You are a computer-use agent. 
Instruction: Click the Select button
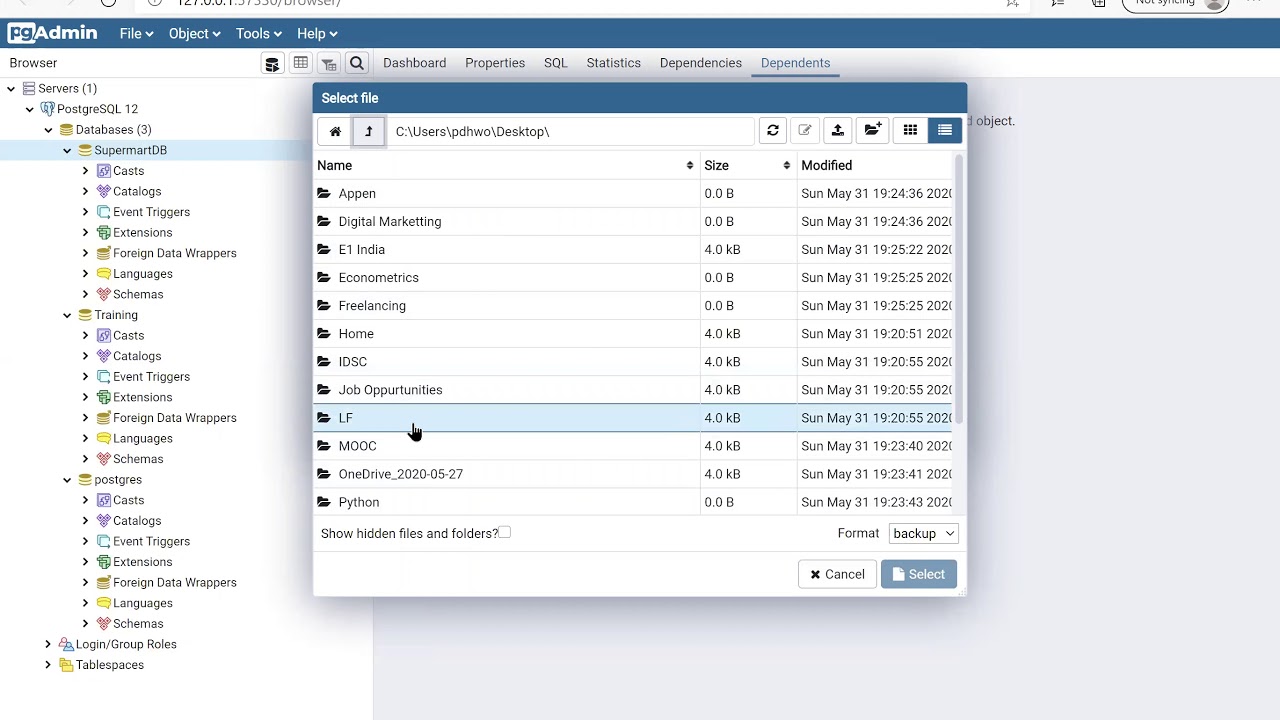tap(918, 574)
